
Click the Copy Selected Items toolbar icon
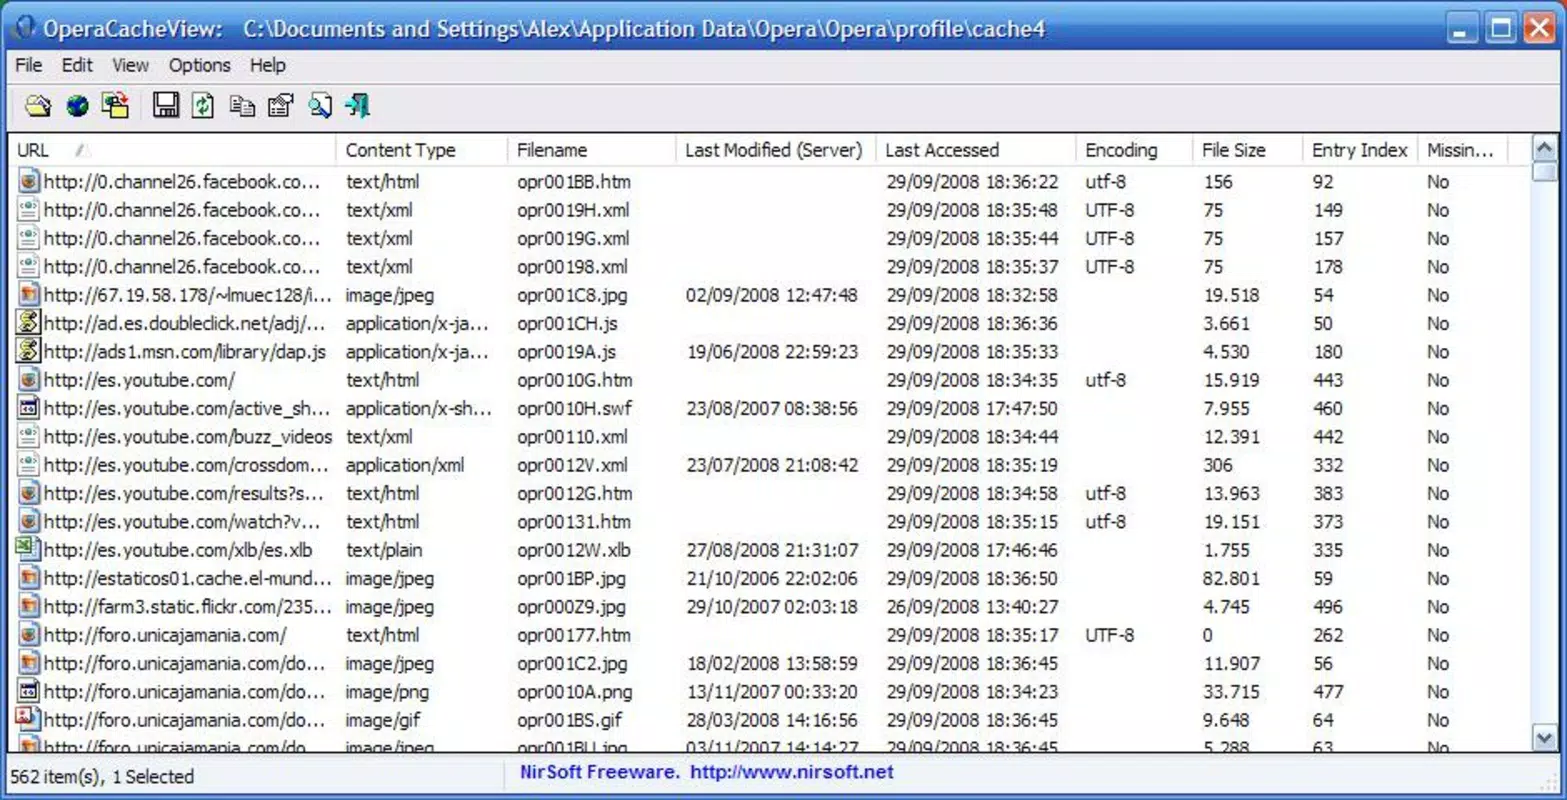tap(242, 105)
